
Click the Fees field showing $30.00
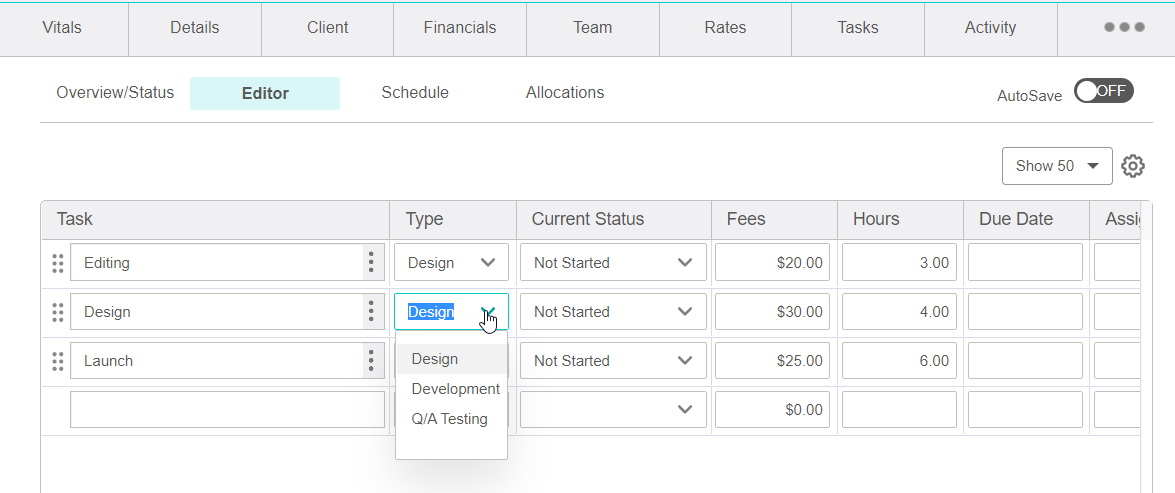[772, 312]
